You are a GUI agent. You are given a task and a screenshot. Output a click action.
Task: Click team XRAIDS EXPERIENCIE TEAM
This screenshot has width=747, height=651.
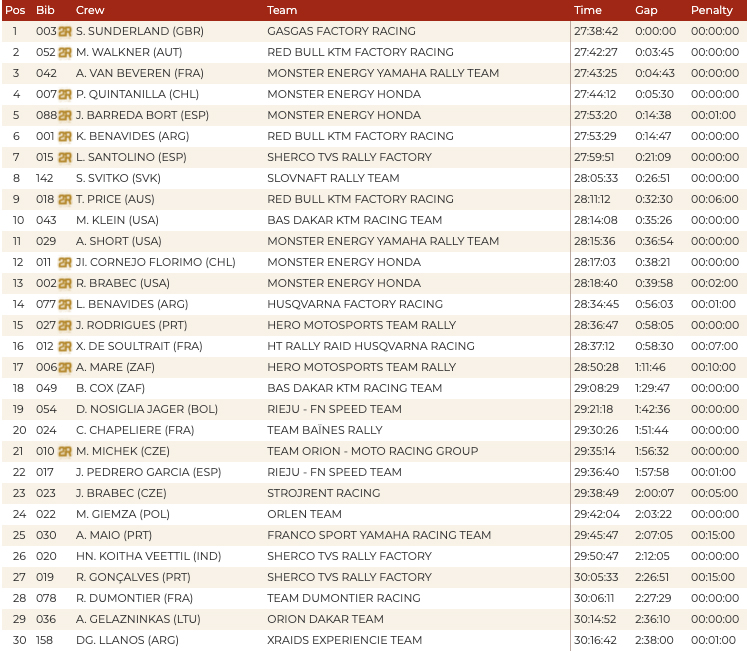[344, 640]
